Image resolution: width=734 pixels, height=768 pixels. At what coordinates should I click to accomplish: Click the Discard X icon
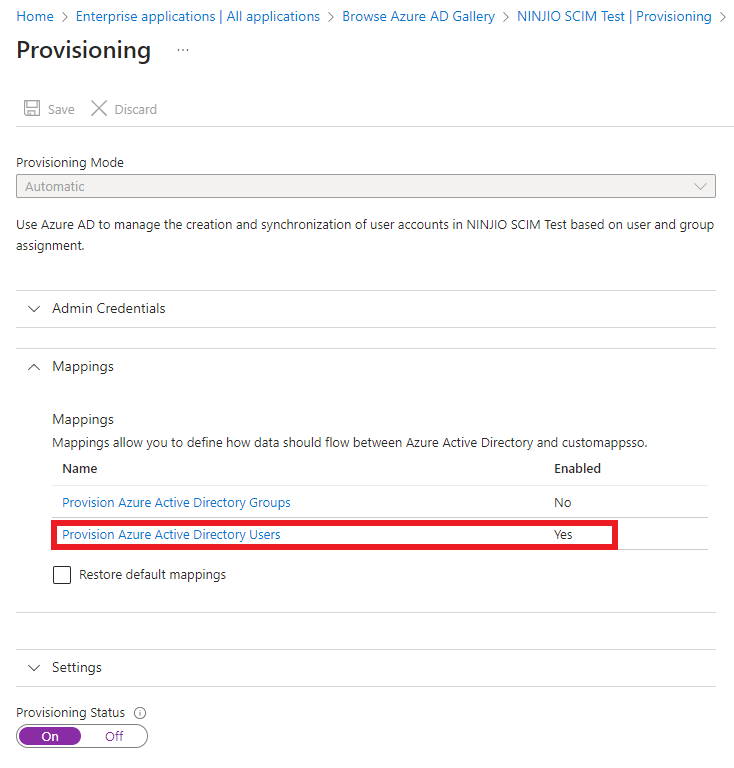click(x=99, y=109)
